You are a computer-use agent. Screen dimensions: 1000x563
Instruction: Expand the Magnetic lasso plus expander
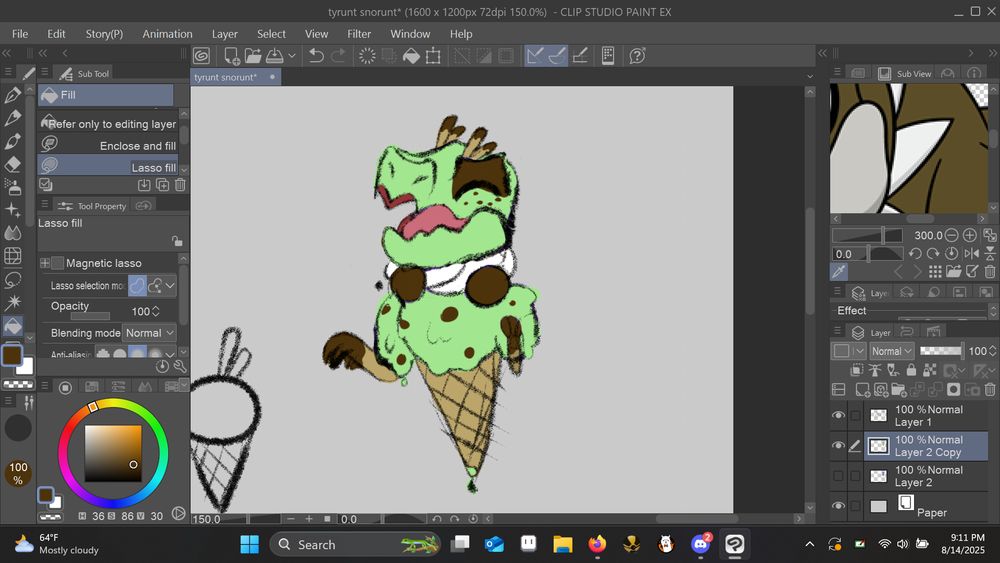[x=45, y=263]
